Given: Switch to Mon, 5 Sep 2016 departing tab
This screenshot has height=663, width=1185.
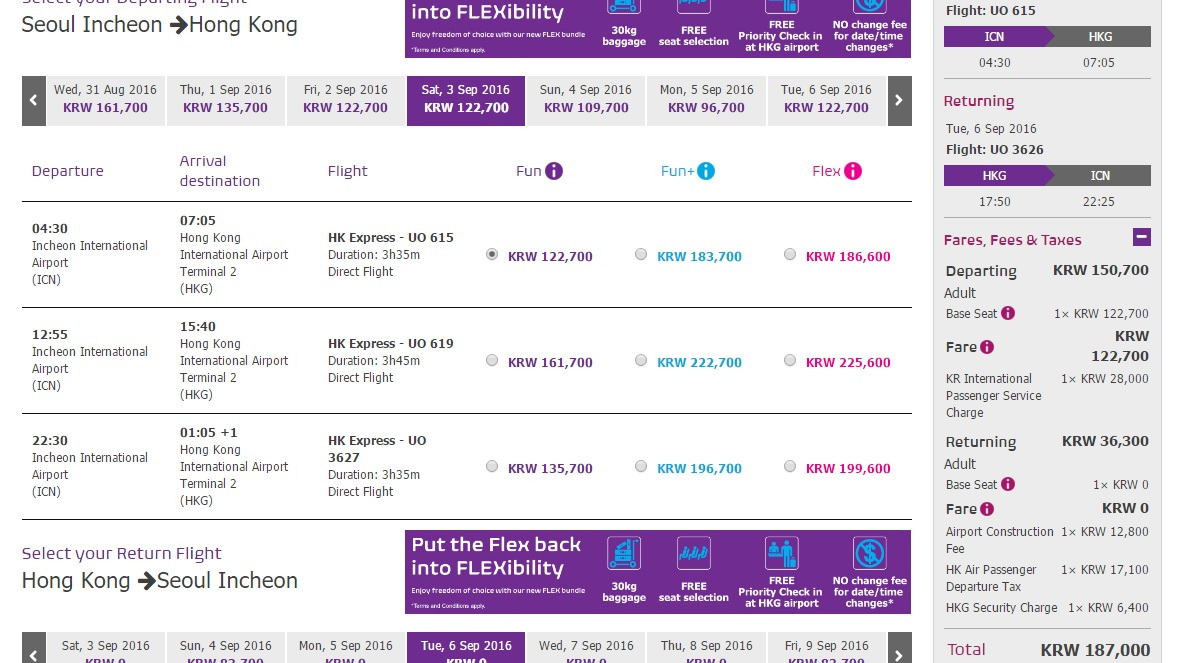Looking at the screenshot, I should [x=706, y=99].
